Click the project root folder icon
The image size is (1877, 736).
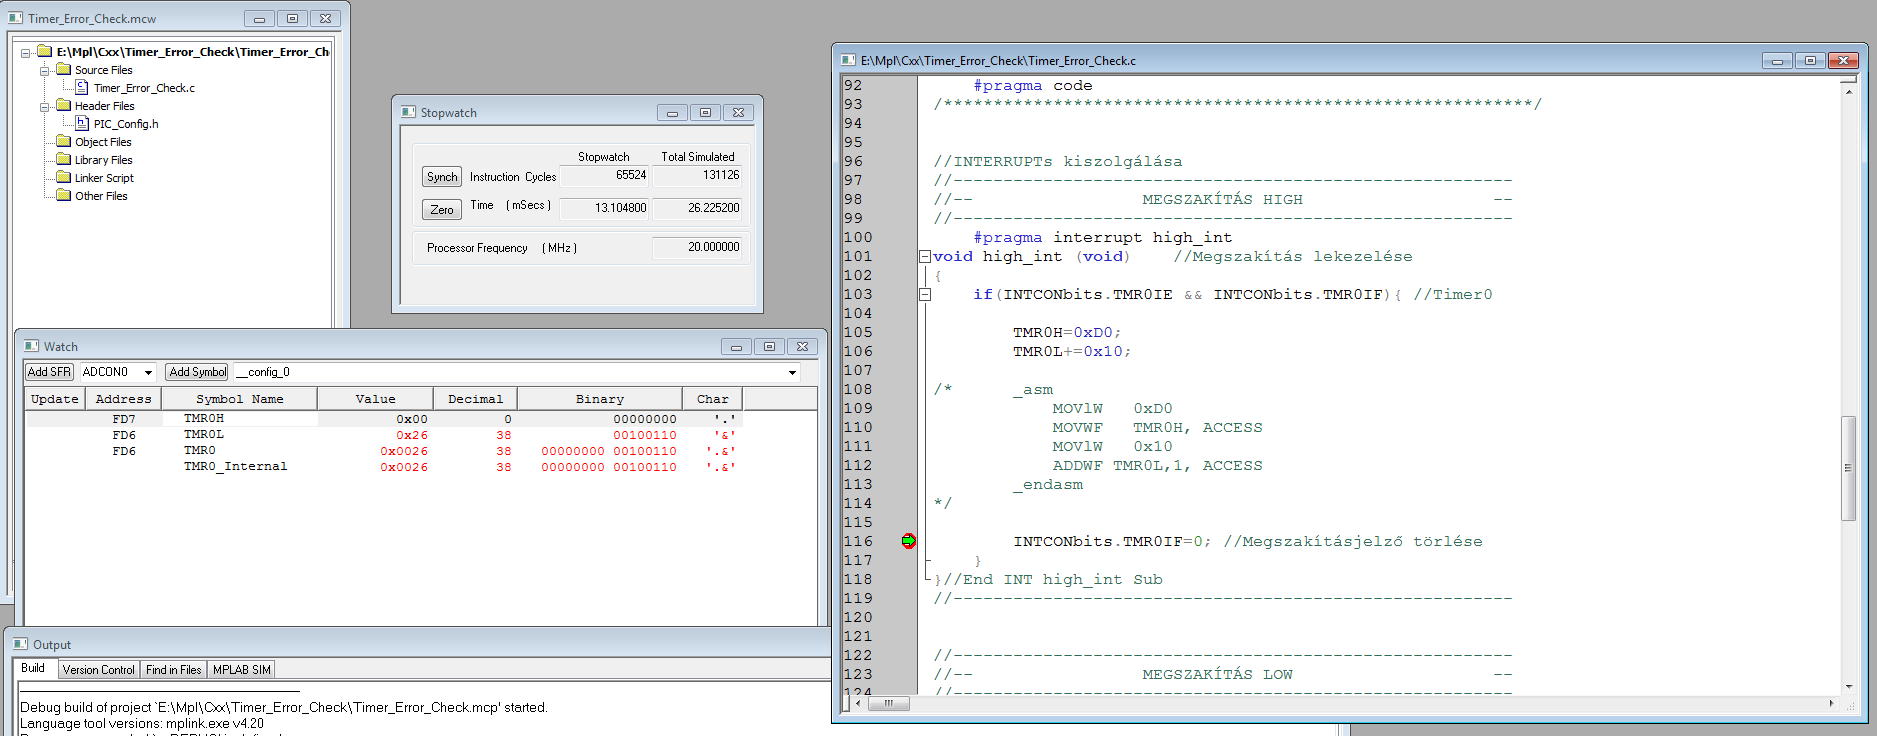tap(44, 51)
